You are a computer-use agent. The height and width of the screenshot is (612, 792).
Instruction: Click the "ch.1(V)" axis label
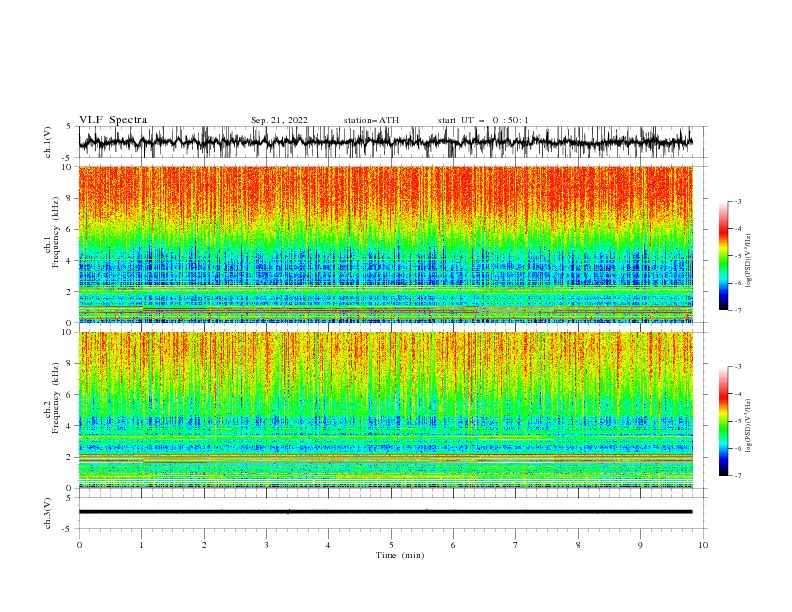48,142
